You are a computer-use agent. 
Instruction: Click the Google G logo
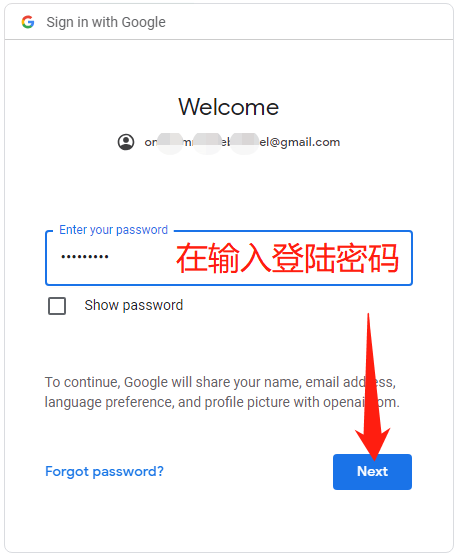click(28, 22)
